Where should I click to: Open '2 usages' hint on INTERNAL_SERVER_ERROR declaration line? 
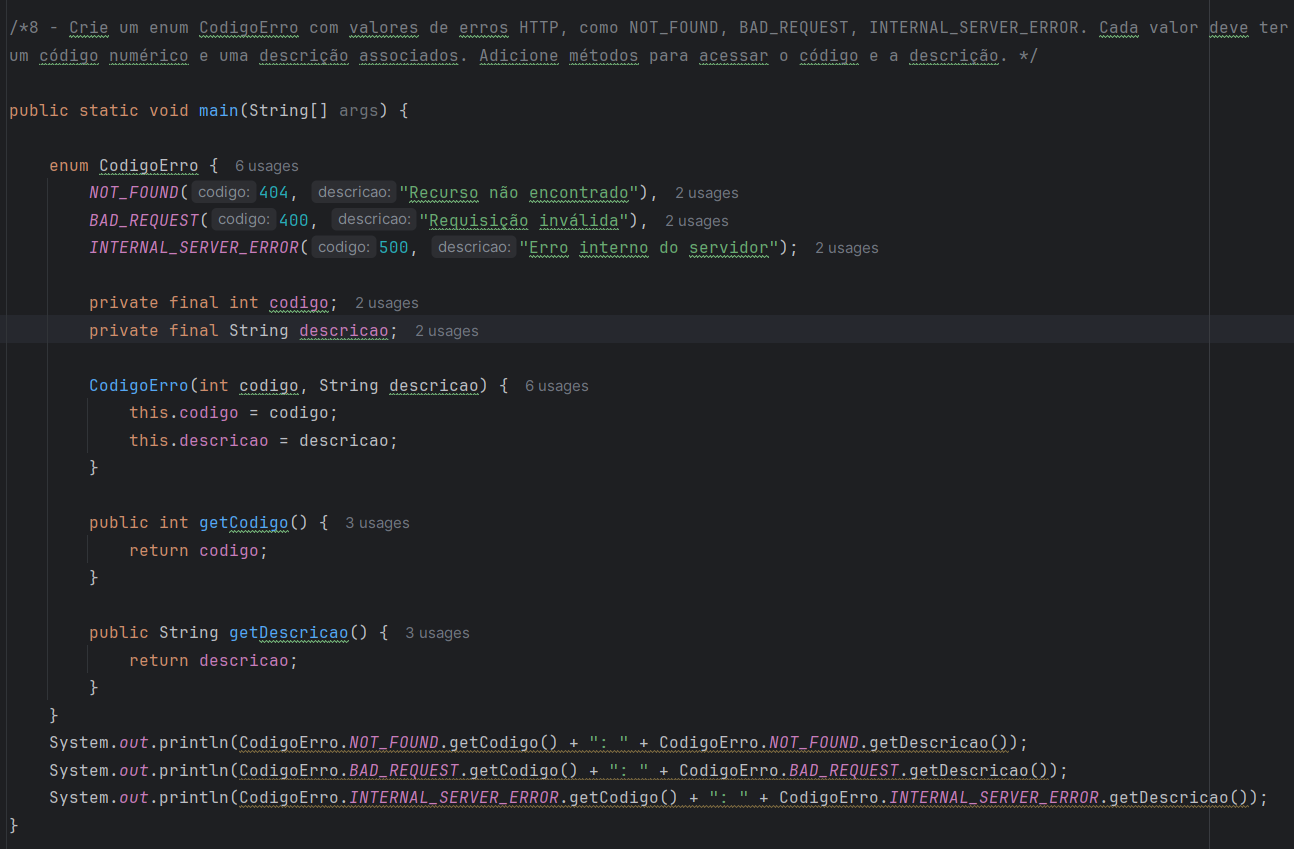pos(846,248)
